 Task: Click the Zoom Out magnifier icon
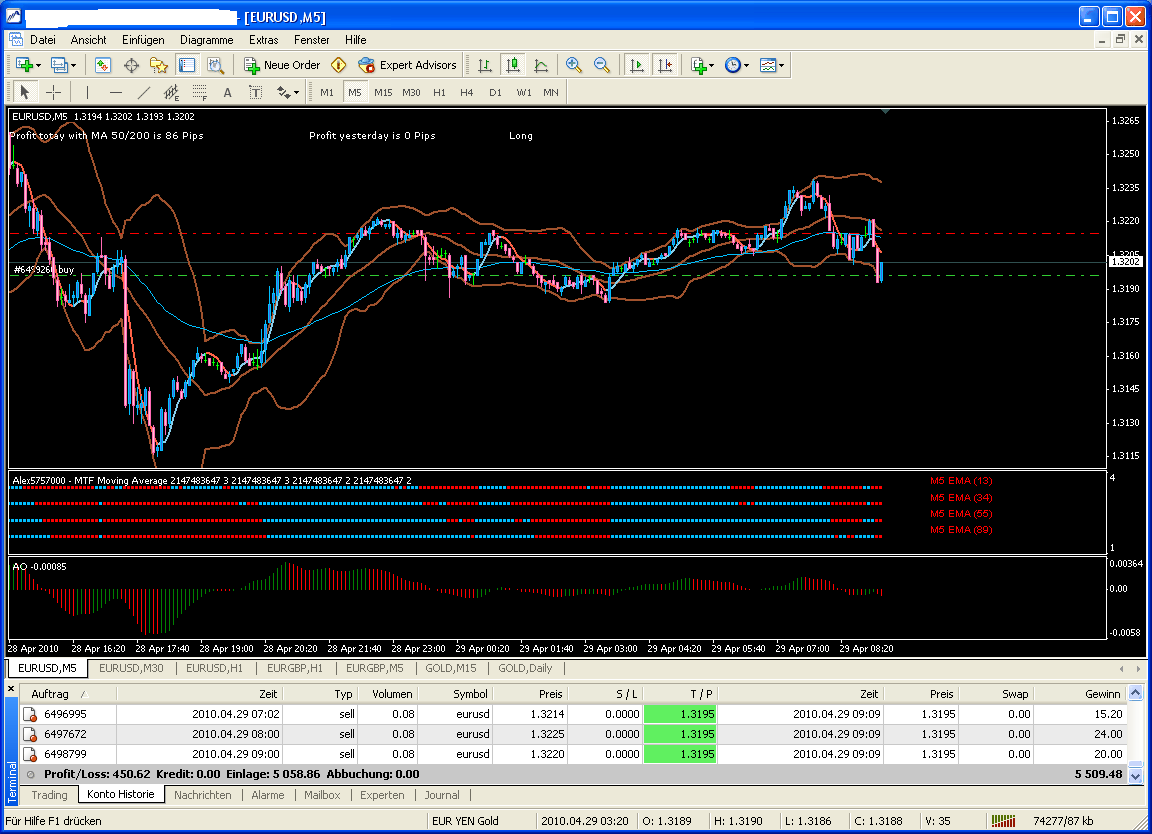point(602,65)
